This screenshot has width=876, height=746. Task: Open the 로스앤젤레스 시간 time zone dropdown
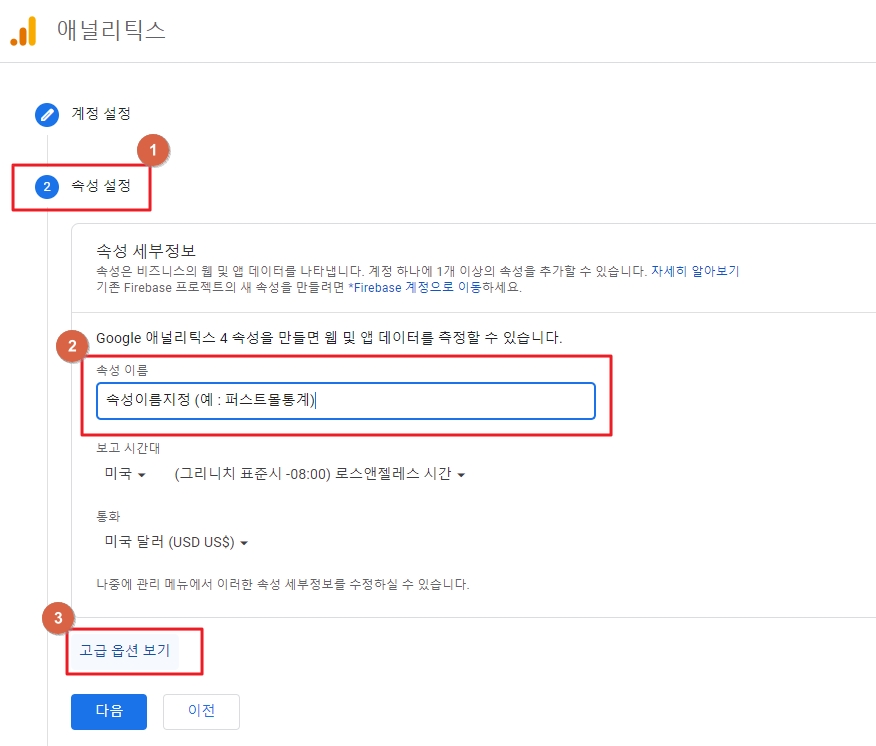320,474
